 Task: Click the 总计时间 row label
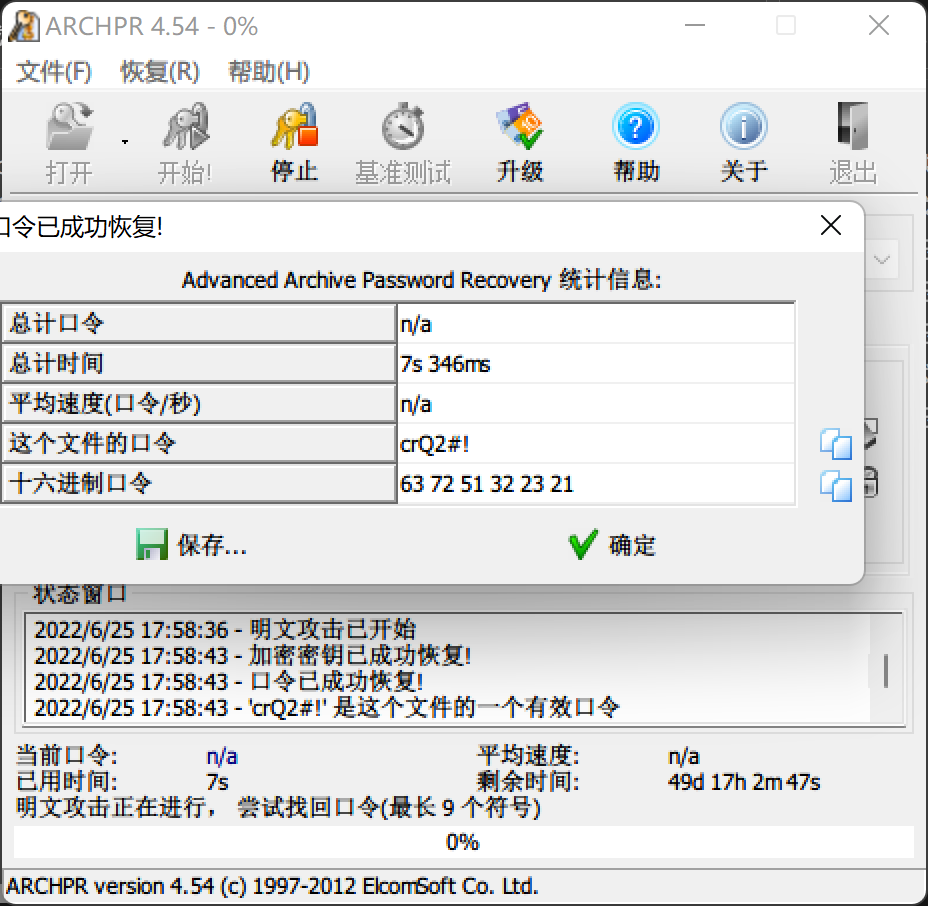(x=199, y=363)
